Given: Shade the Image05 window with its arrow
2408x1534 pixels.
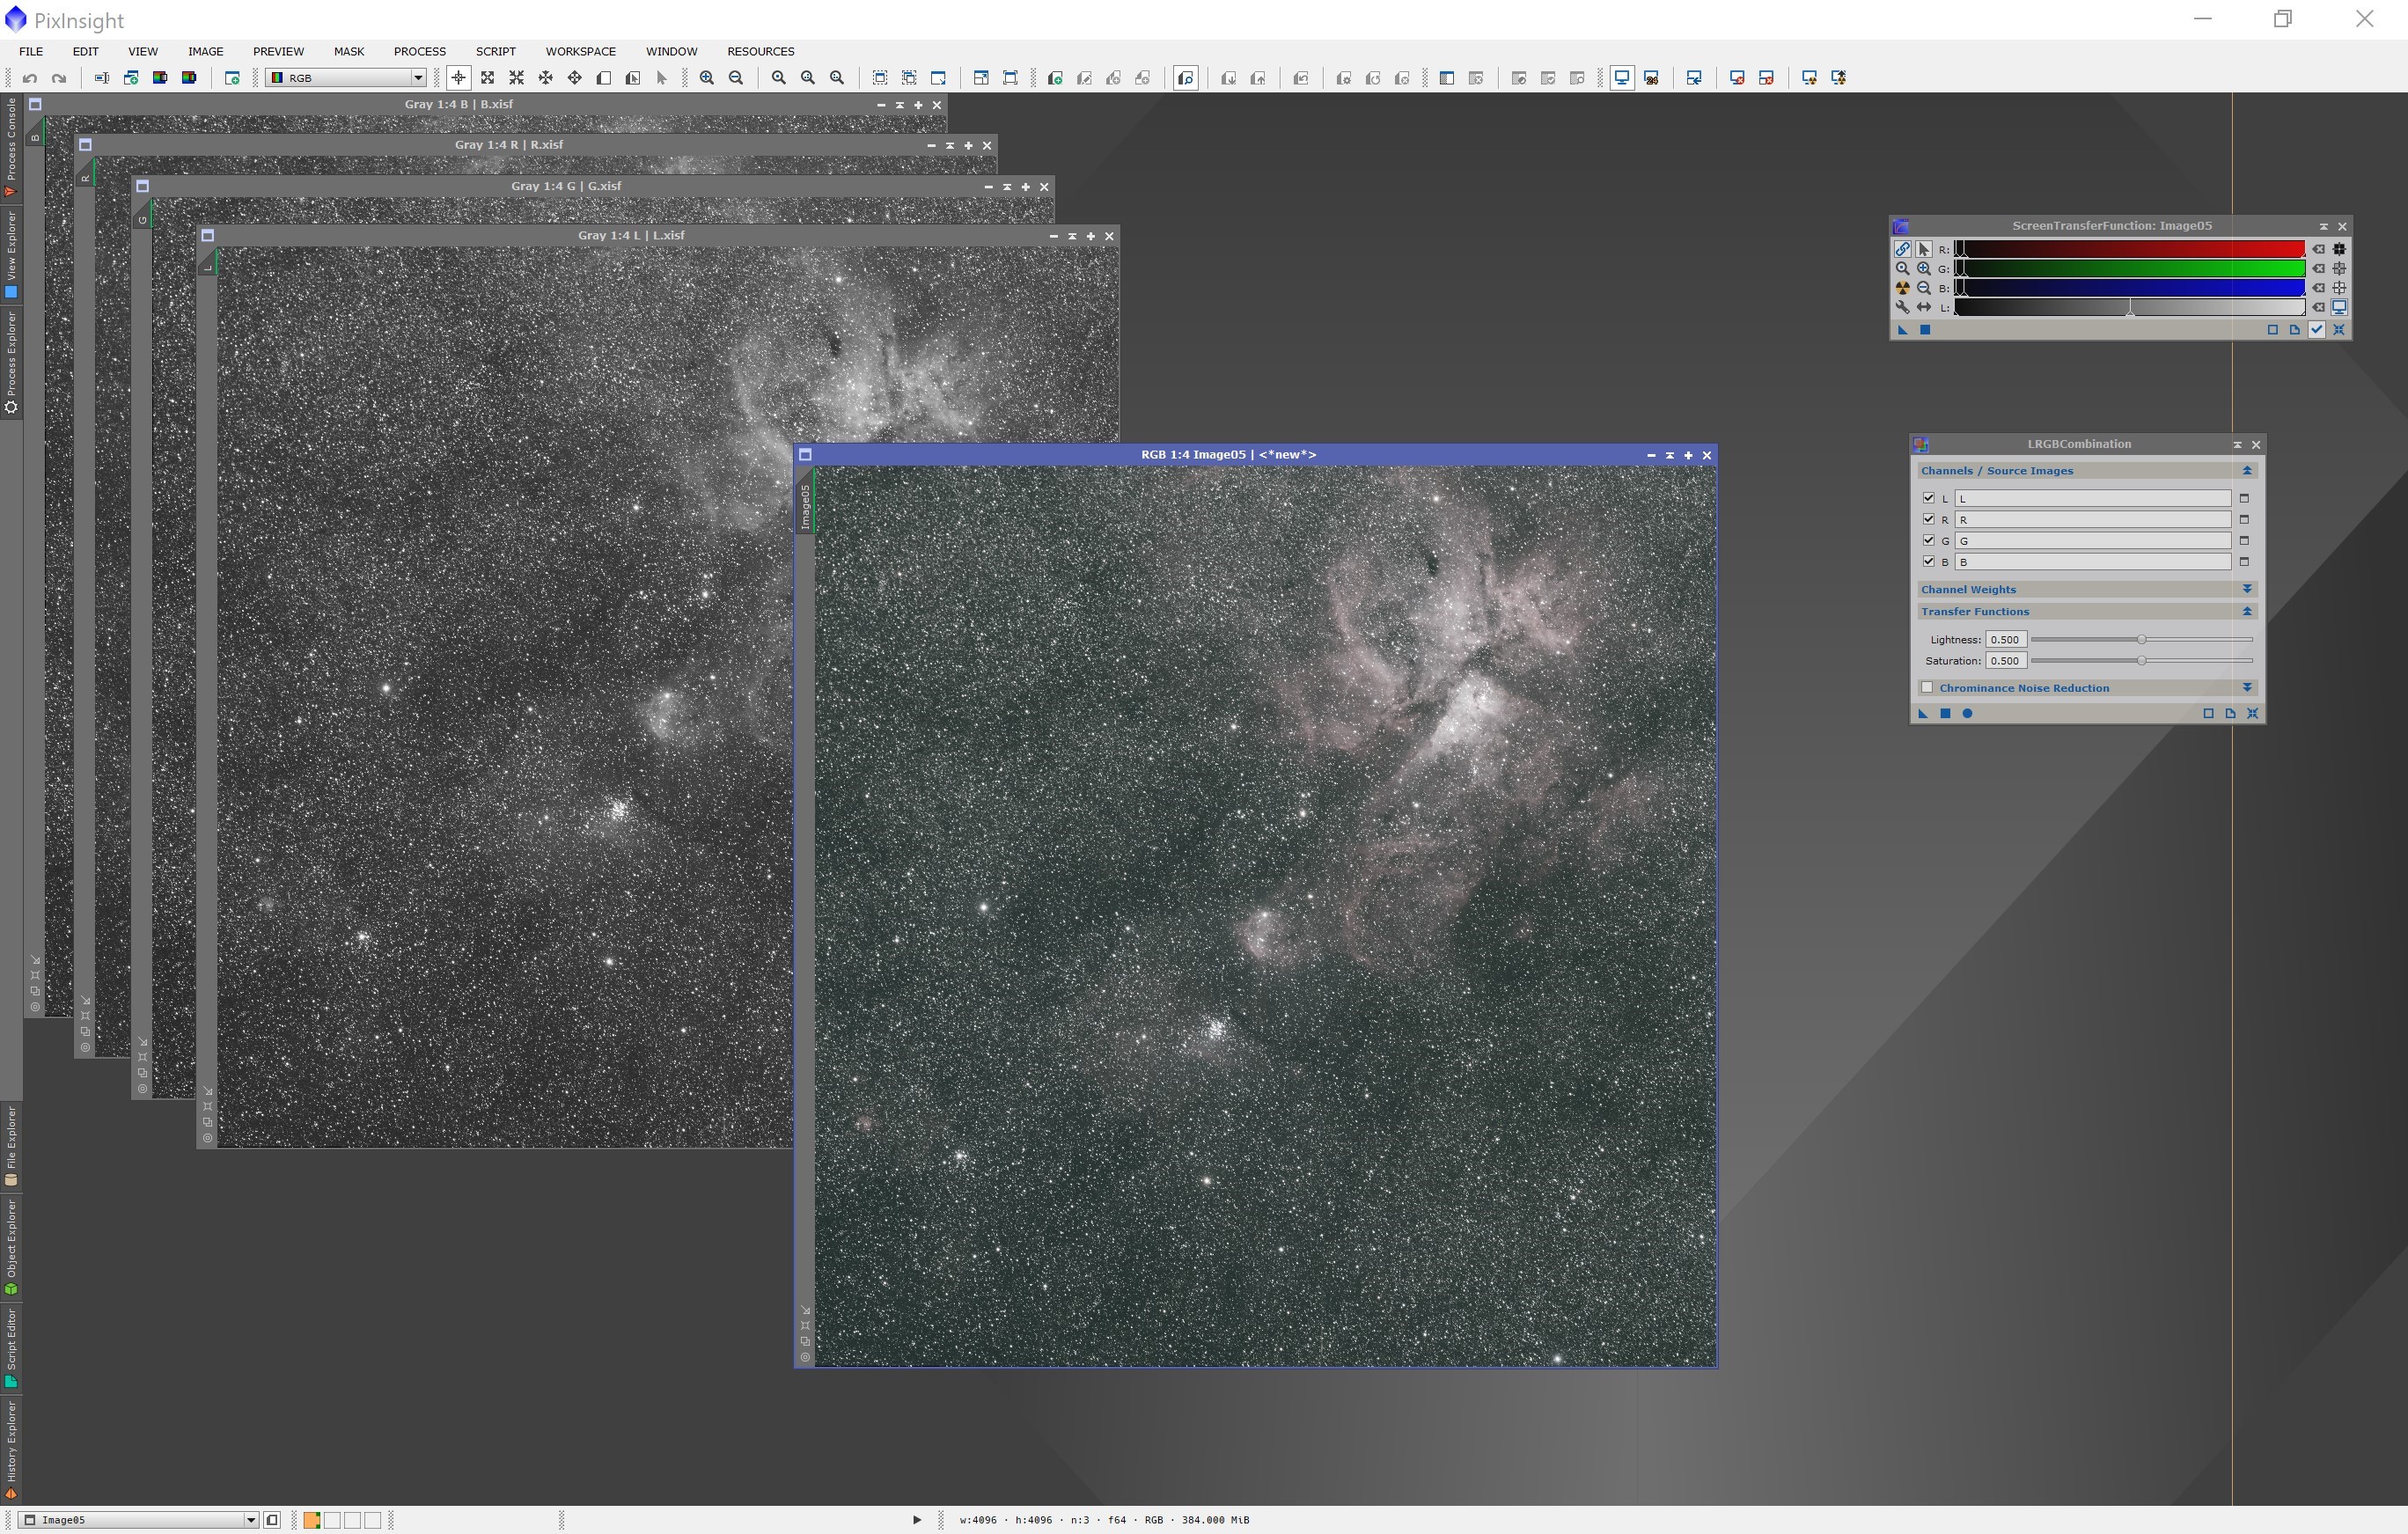Looking at the screenshot, I should tap(1670, 455).
